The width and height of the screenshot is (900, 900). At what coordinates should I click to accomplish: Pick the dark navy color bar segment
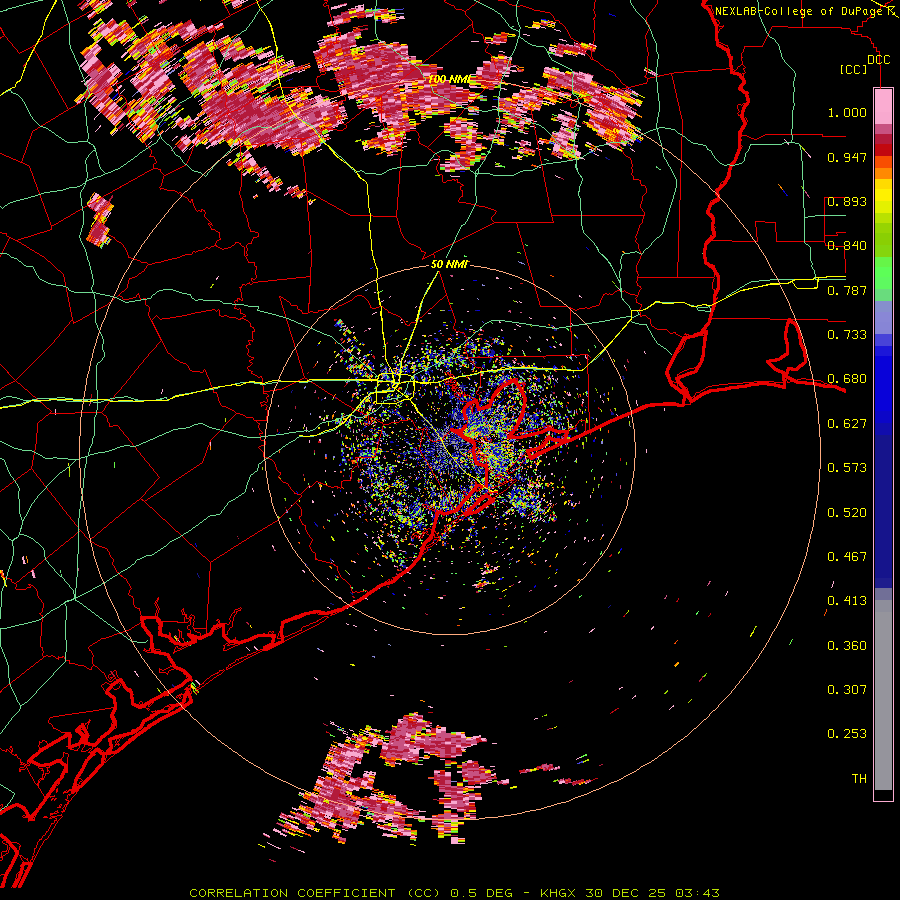point(883,511)
